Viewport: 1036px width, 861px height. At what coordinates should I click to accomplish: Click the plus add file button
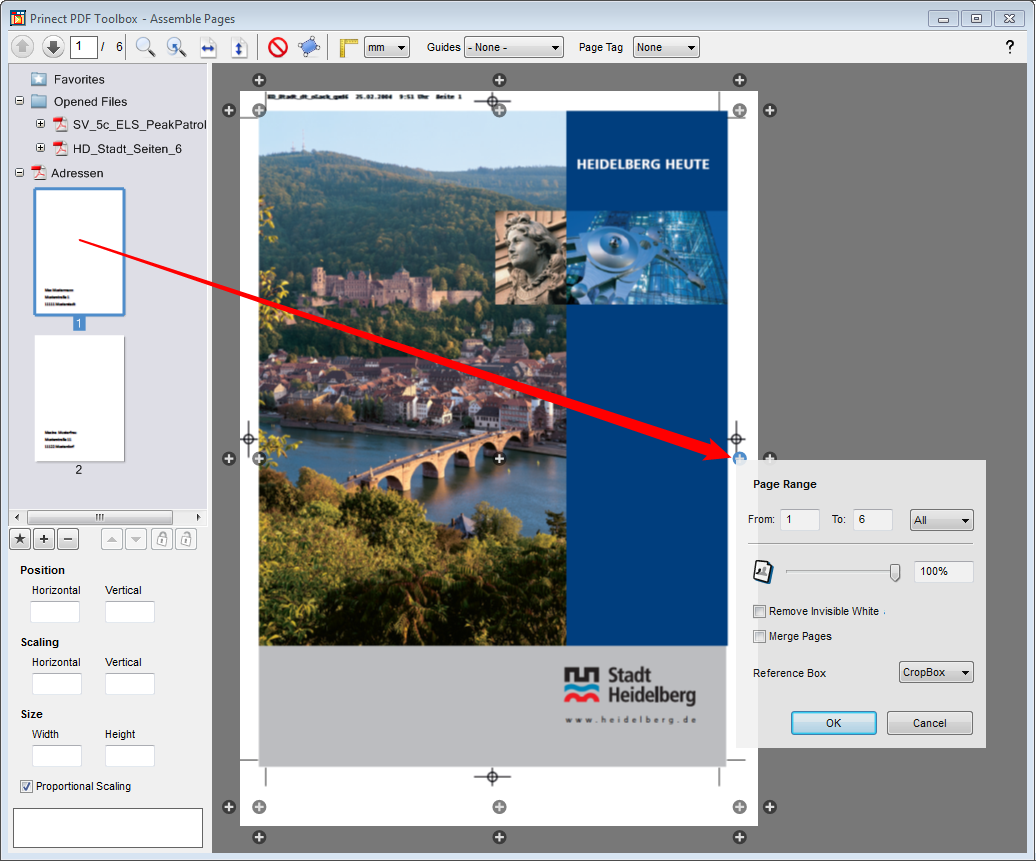click(x=44, y=540)
